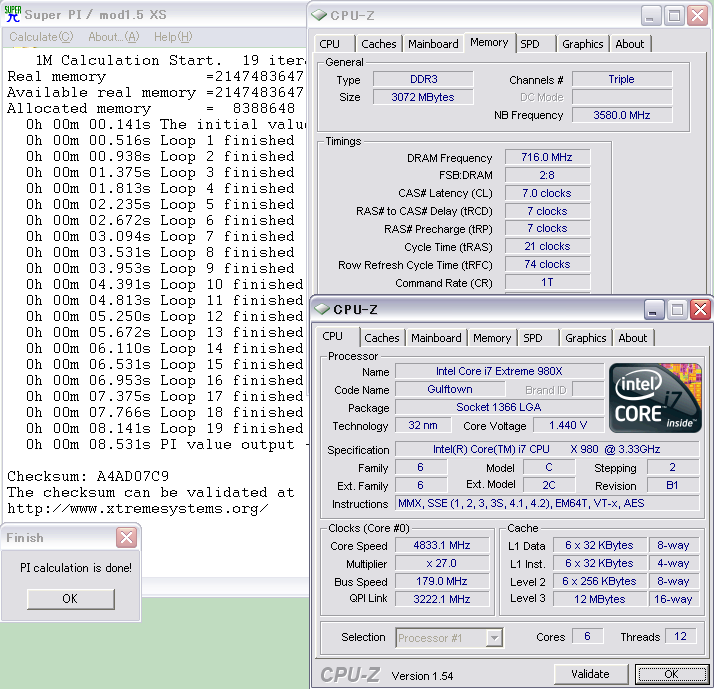Click the Command Rate 1T value
The width and height of the screenshot is (714, 689).
tap(547, 282)
